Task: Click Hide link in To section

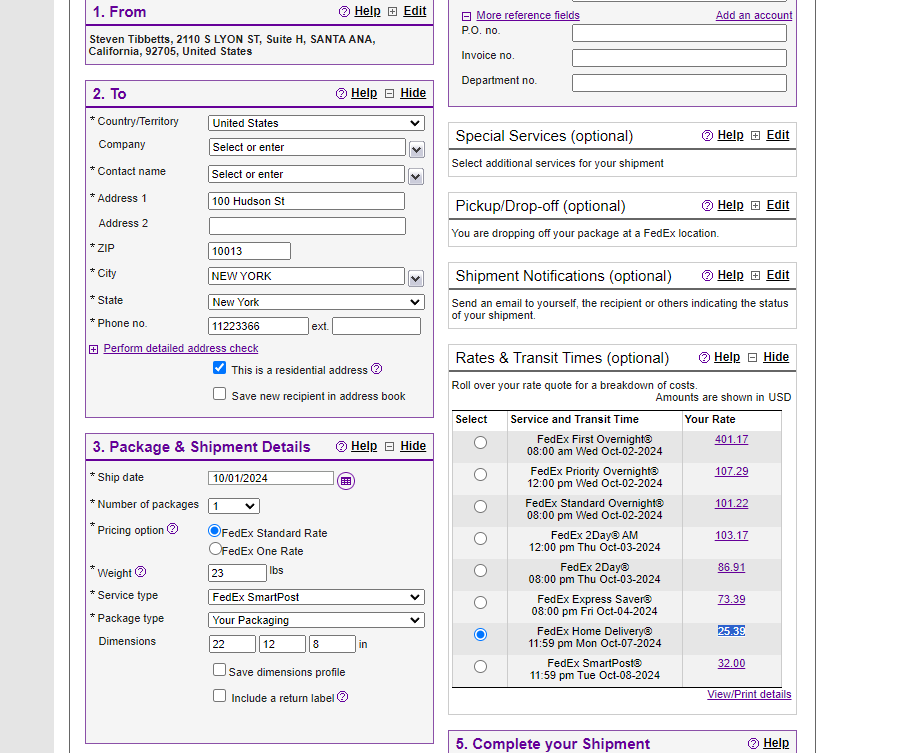Action: 413,93
